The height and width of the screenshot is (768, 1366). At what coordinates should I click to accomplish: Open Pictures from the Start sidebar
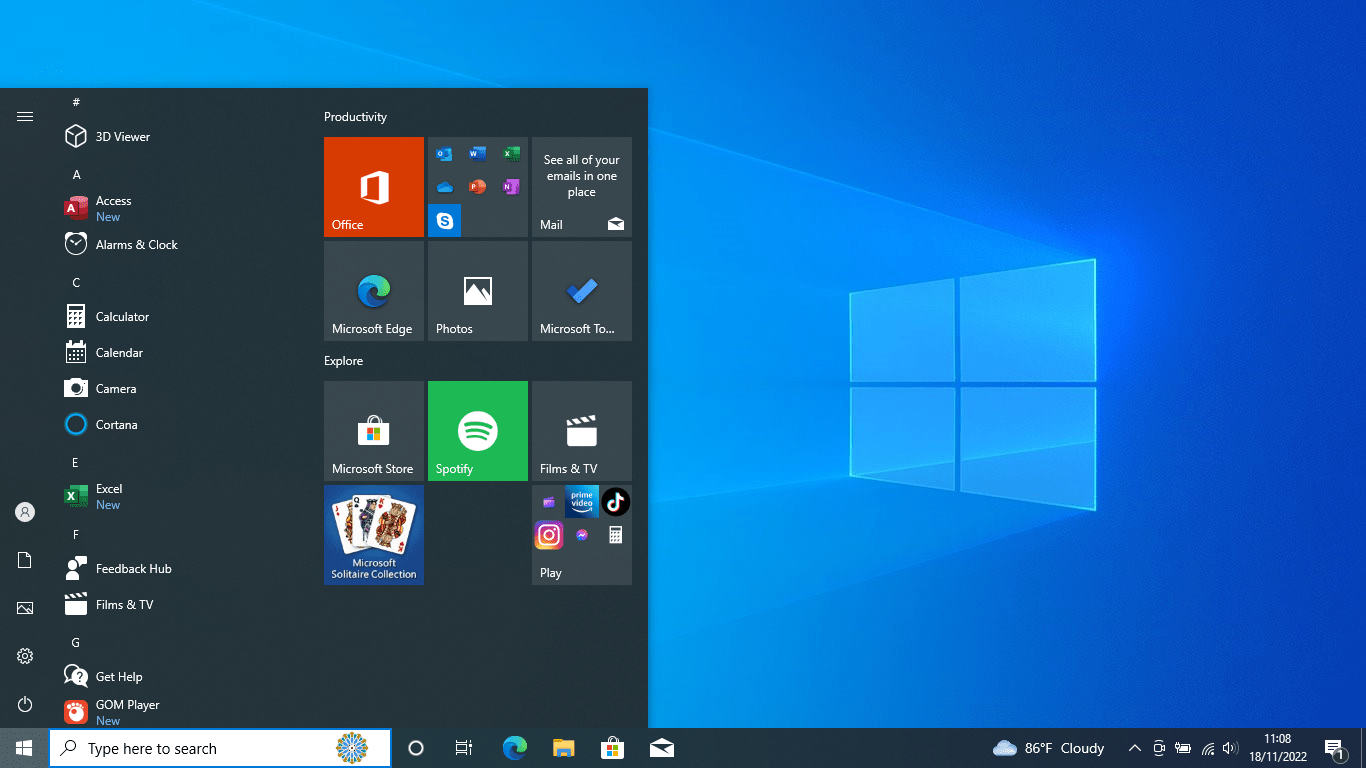(25, 608)
